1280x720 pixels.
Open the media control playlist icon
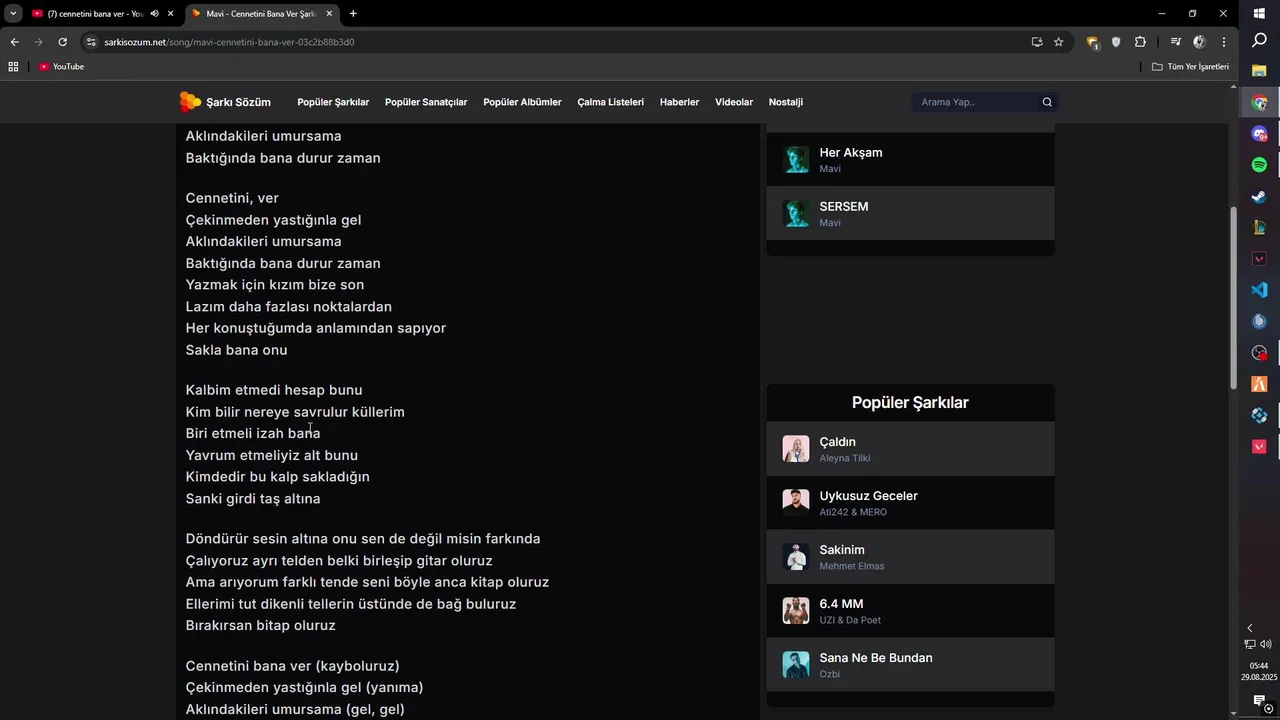[1176, 42]
